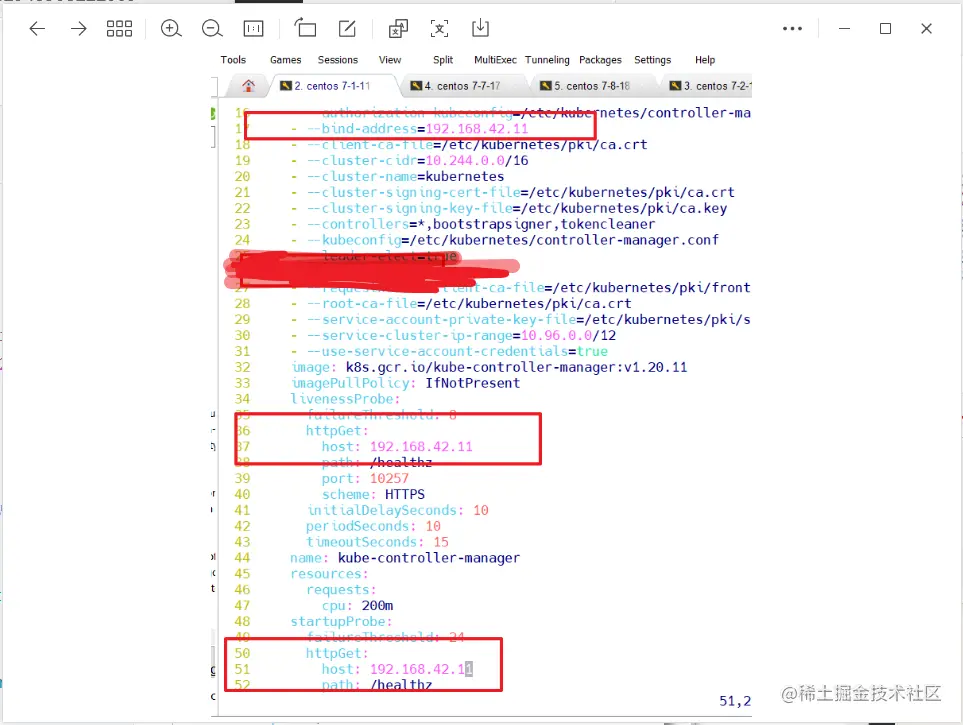
Task: Click the root-ca-file line 28
Action: point(469,304)
